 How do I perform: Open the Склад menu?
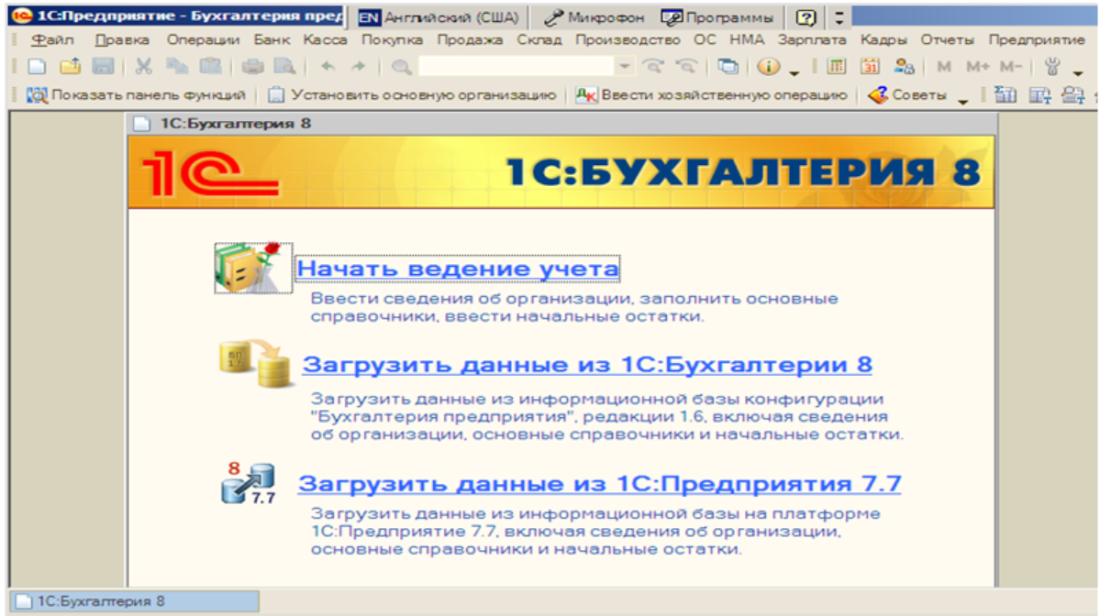click(539, 40)
